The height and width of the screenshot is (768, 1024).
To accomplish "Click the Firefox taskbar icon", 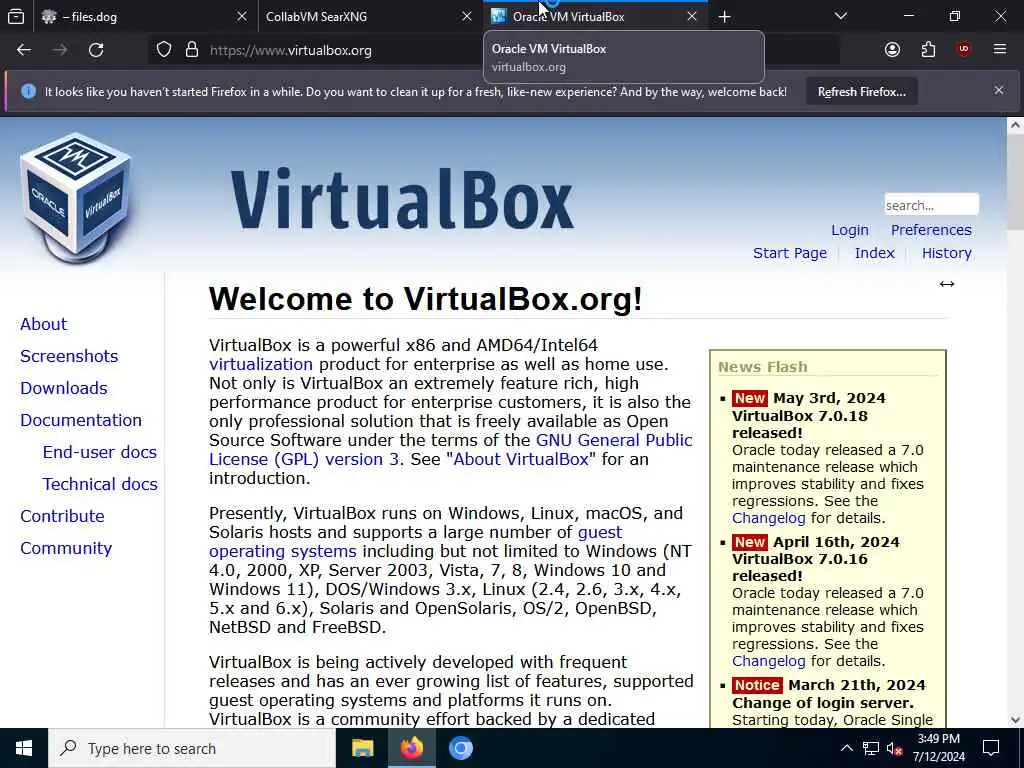I will [x=411, y=748].
